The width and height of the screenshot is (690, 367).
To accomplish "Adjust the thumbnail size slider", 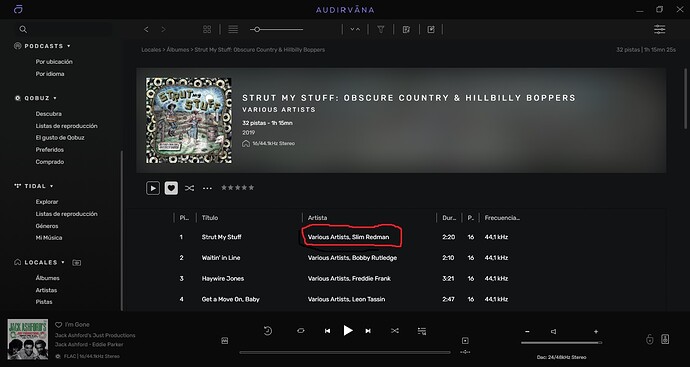I will (x=276, y=29).
